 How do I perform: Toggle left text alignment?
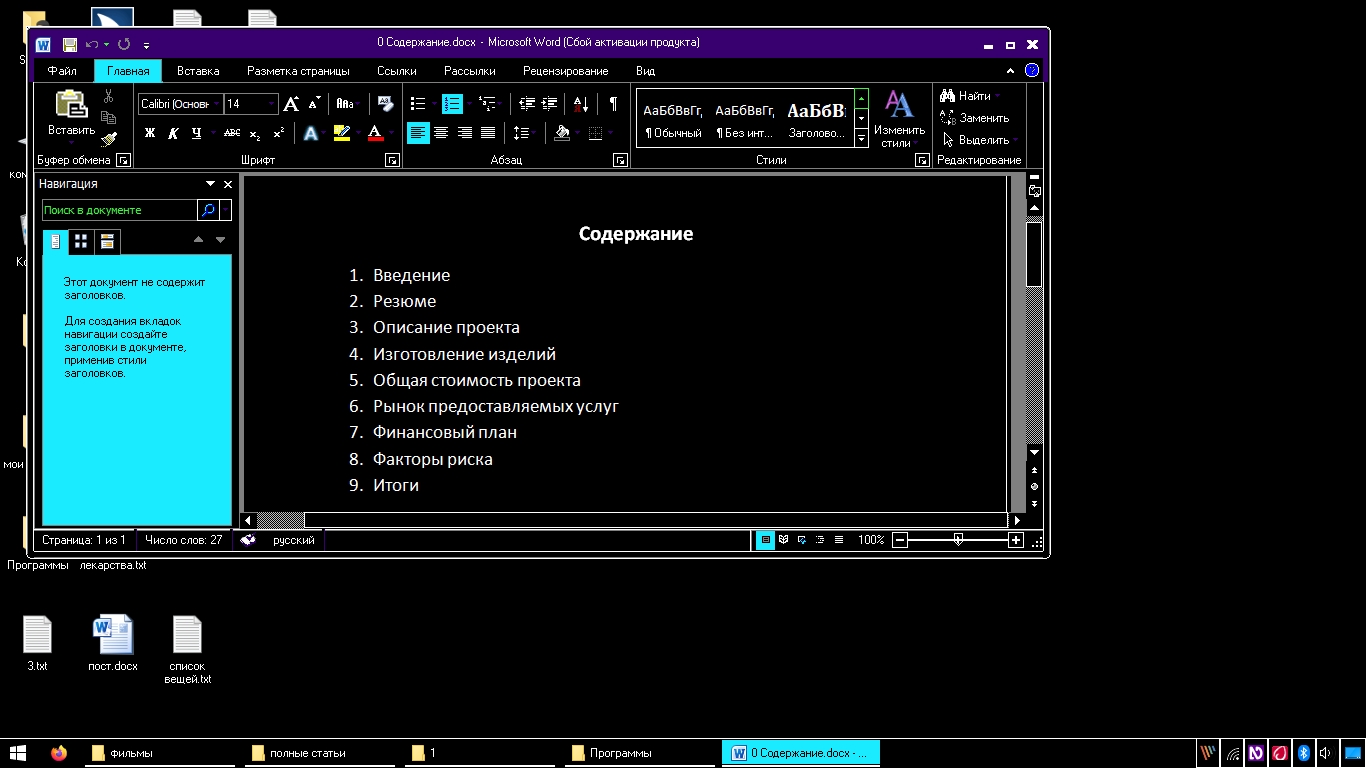[418, 133]
